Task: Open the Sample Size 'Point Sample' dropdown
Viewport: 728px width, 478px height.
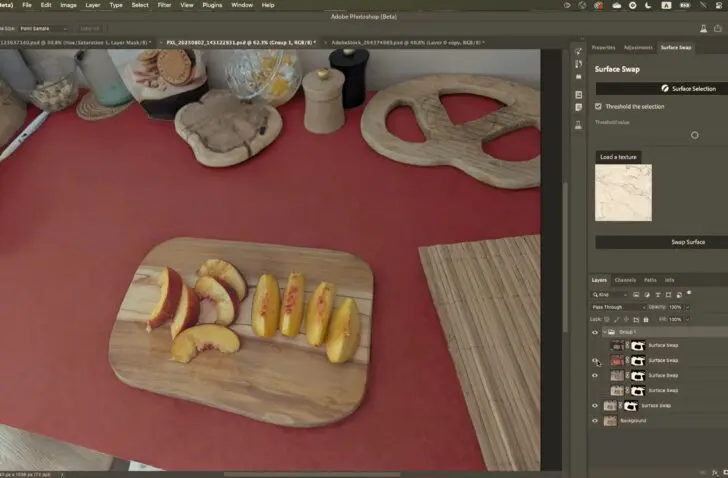Action: (x=44, y=29)
